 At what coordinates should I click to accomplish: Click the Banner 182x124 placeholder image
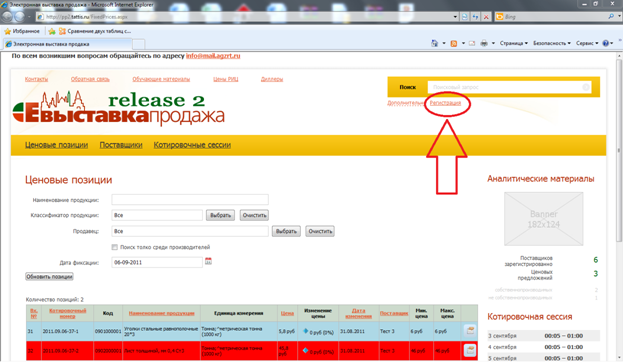click(x=544, y=219)
